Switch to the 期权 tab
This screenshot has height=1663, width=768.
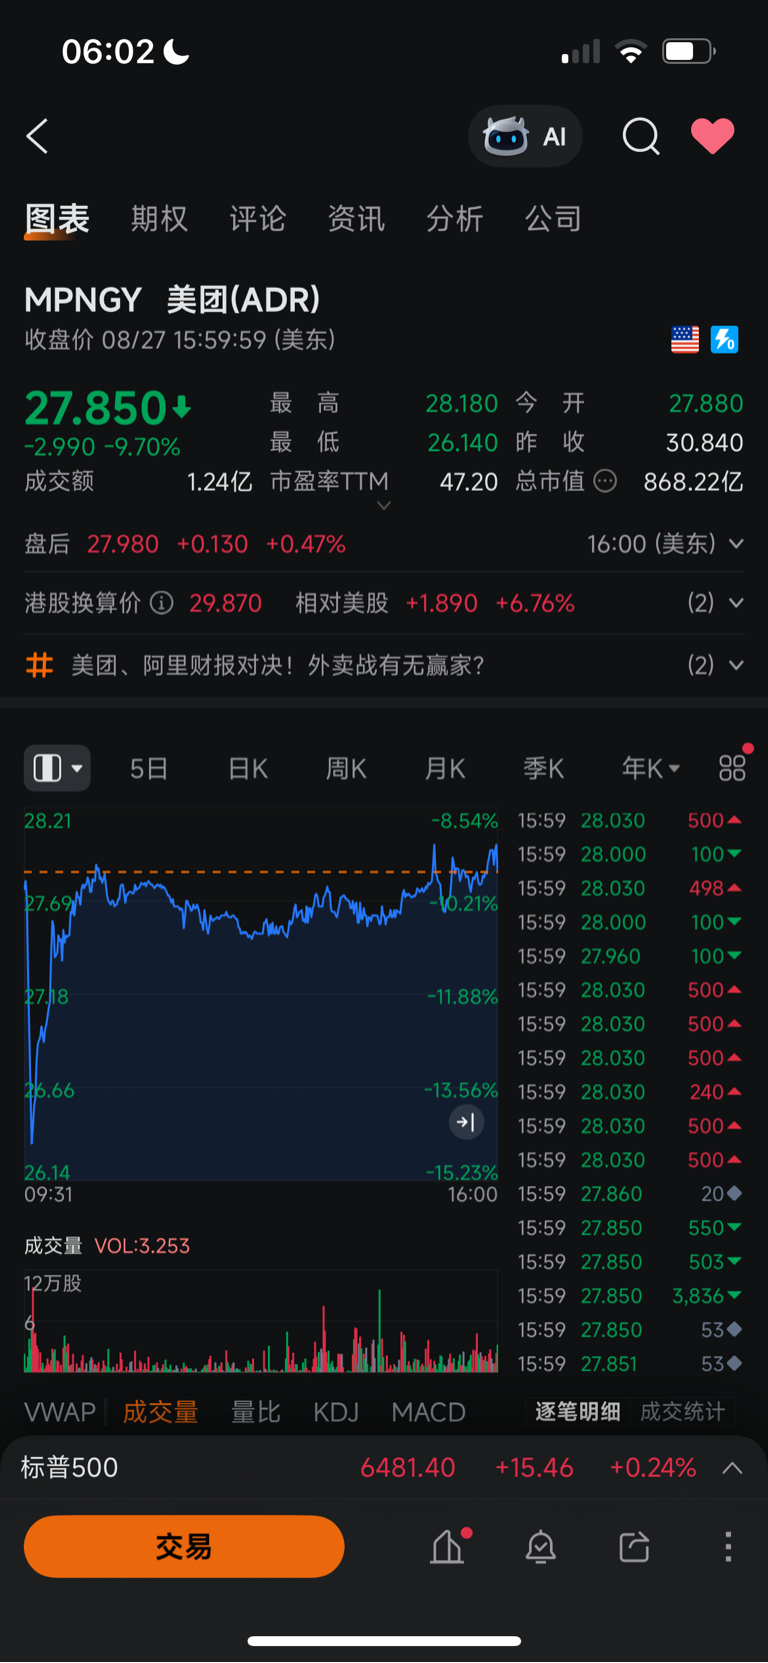pyautogui.click(x=159, y=219)
